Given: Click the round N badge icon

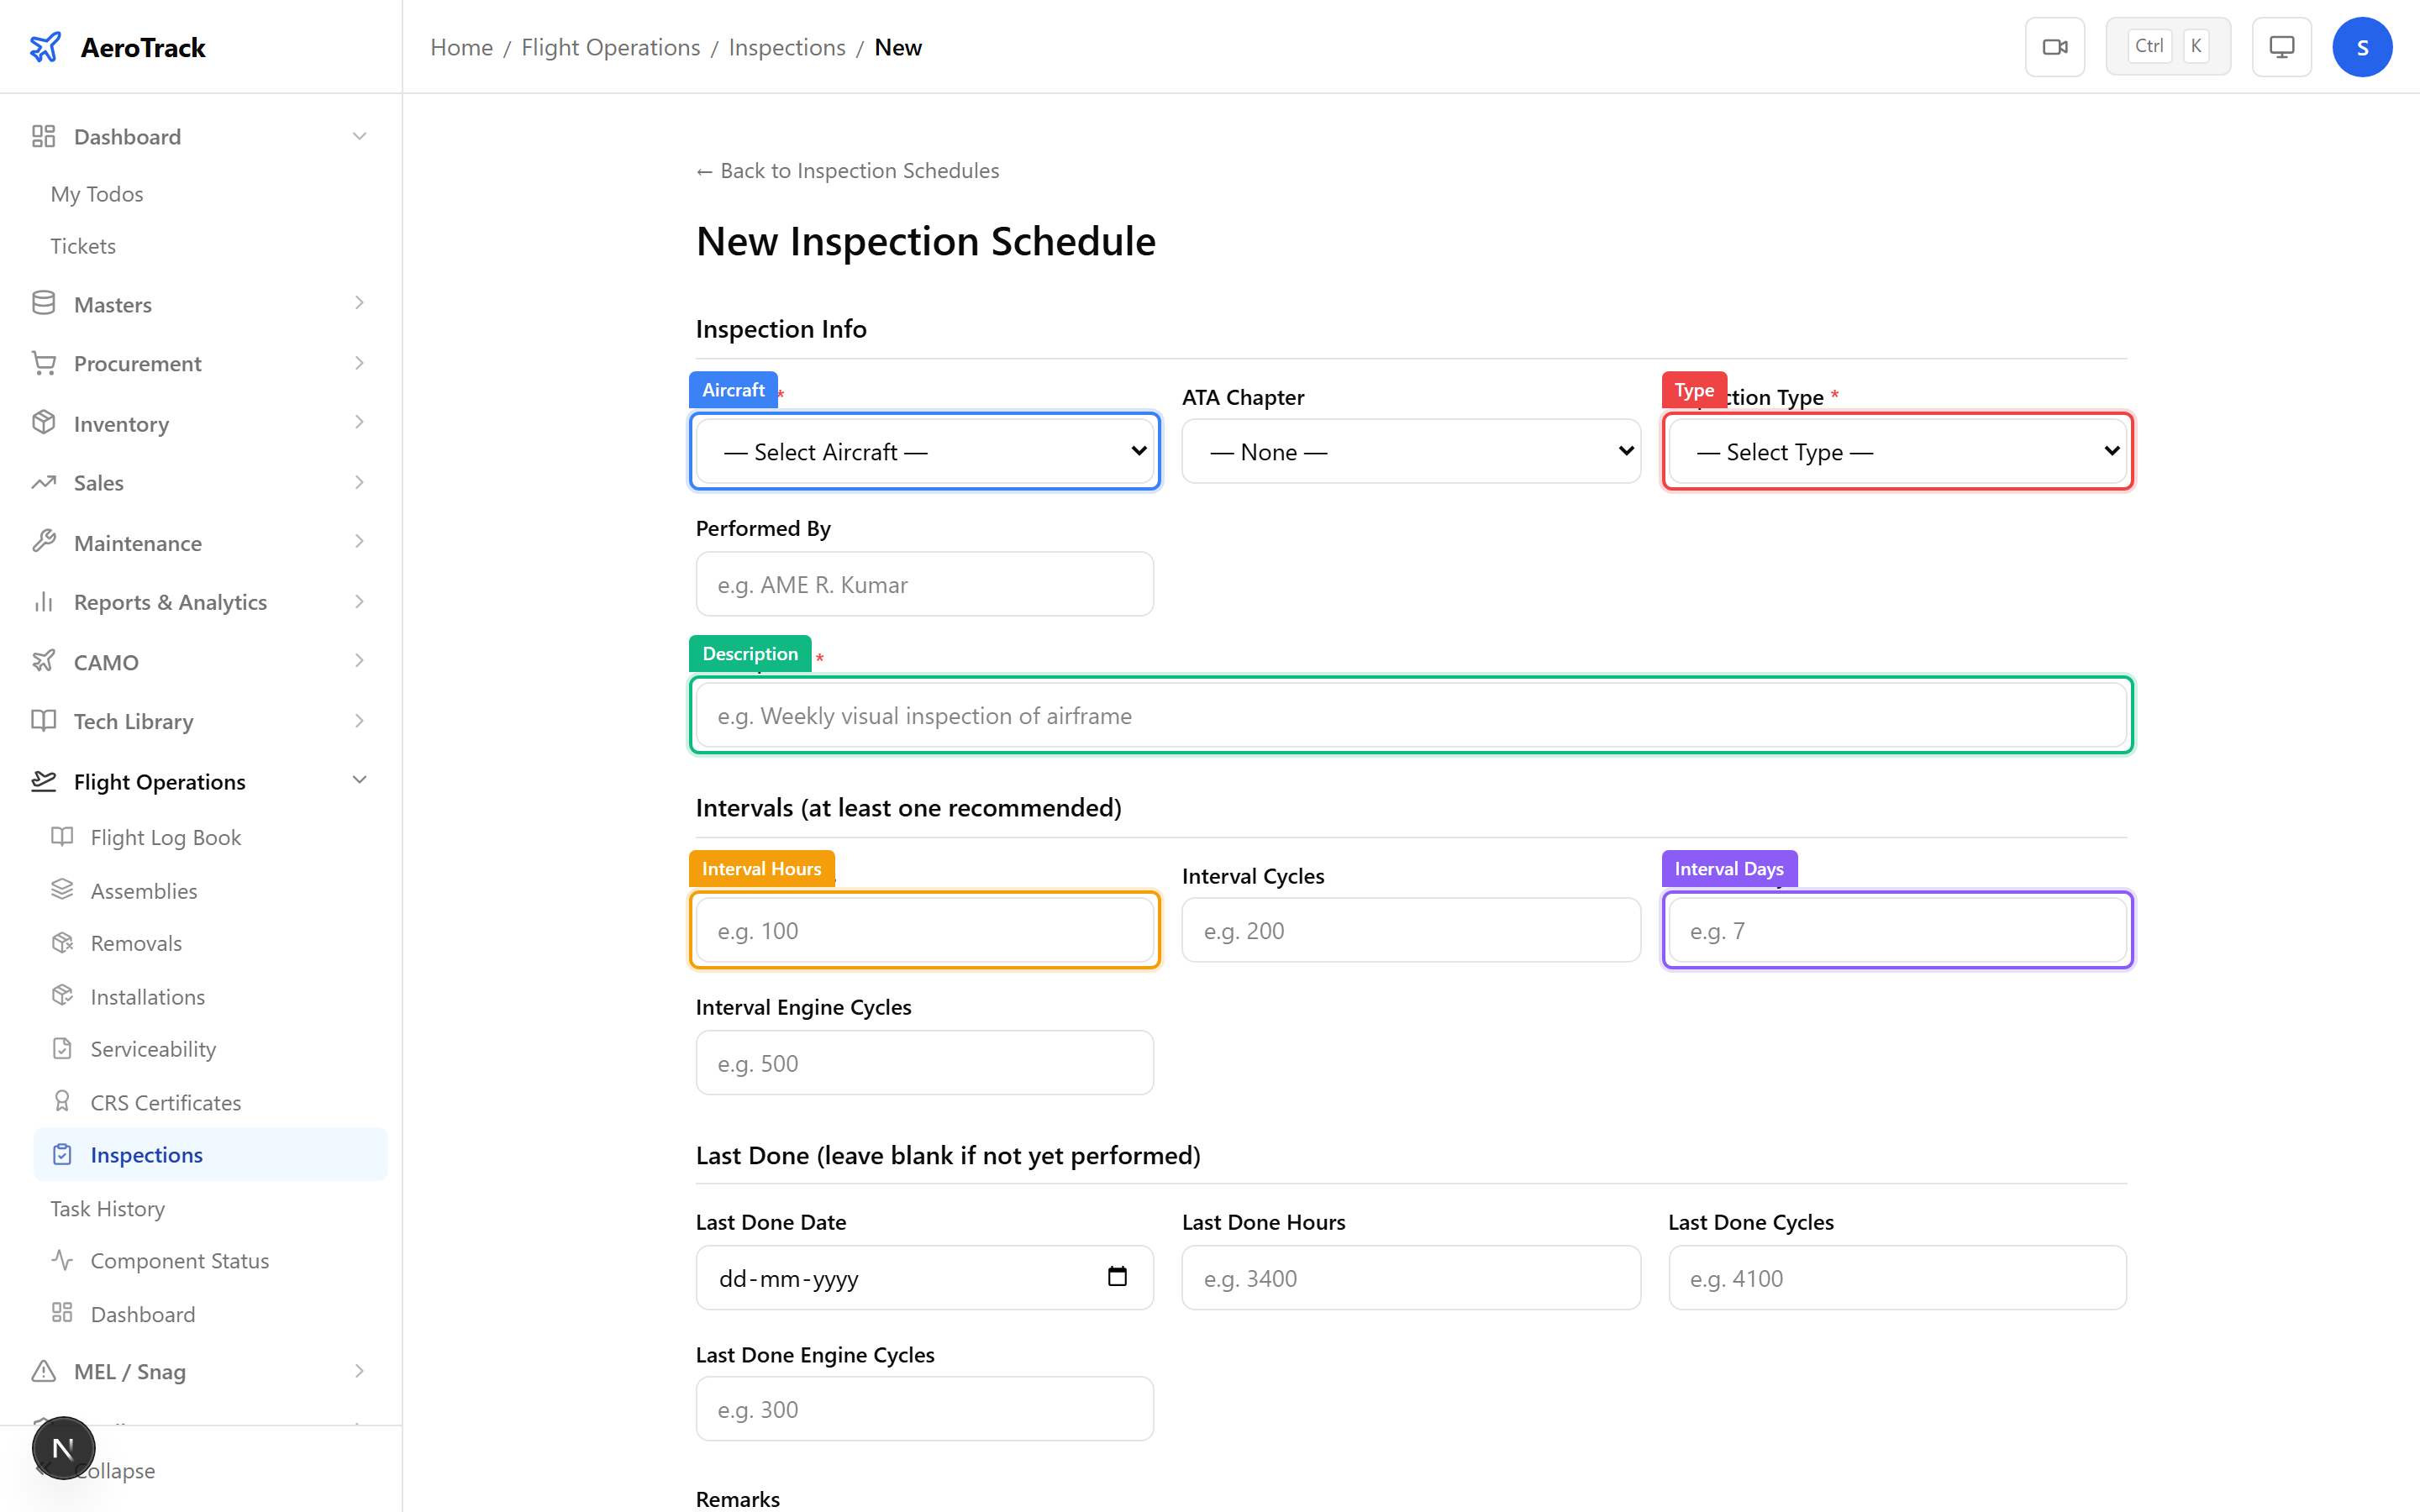Looking at the screenshot, I should 63,1447.
